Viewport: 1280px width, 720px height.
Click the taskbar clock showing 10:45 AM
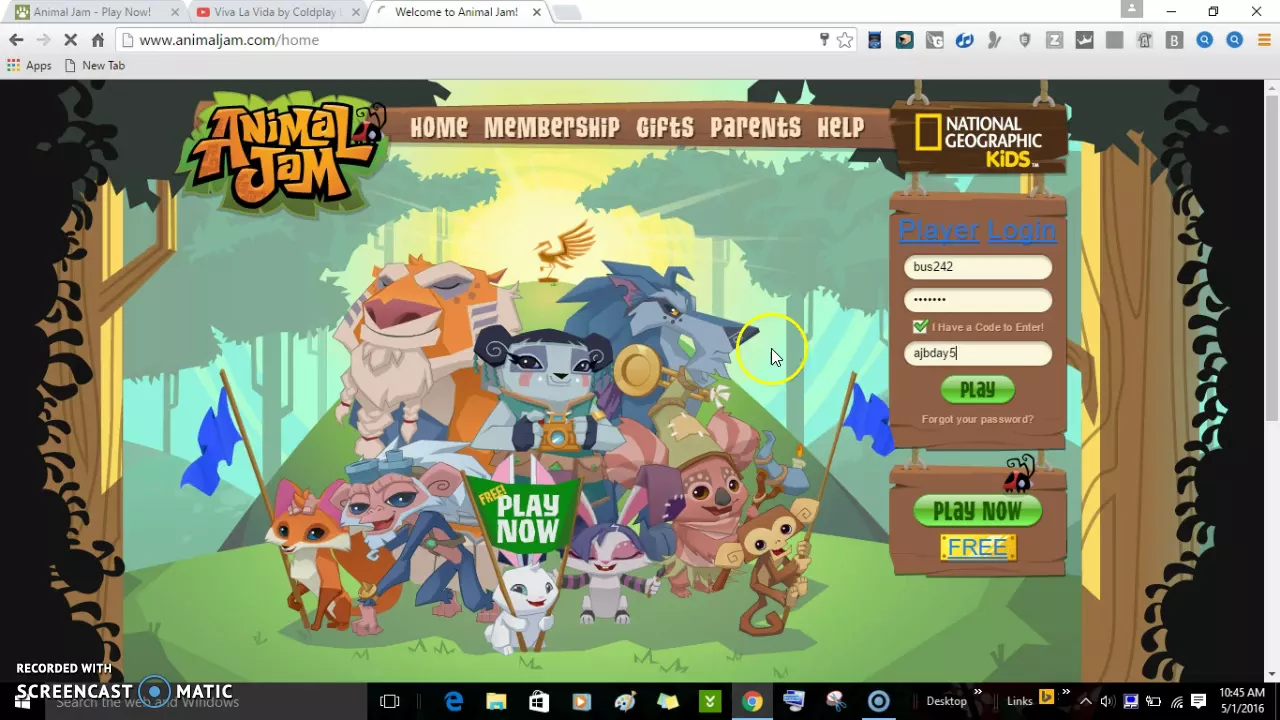[x=1242, y=701]
